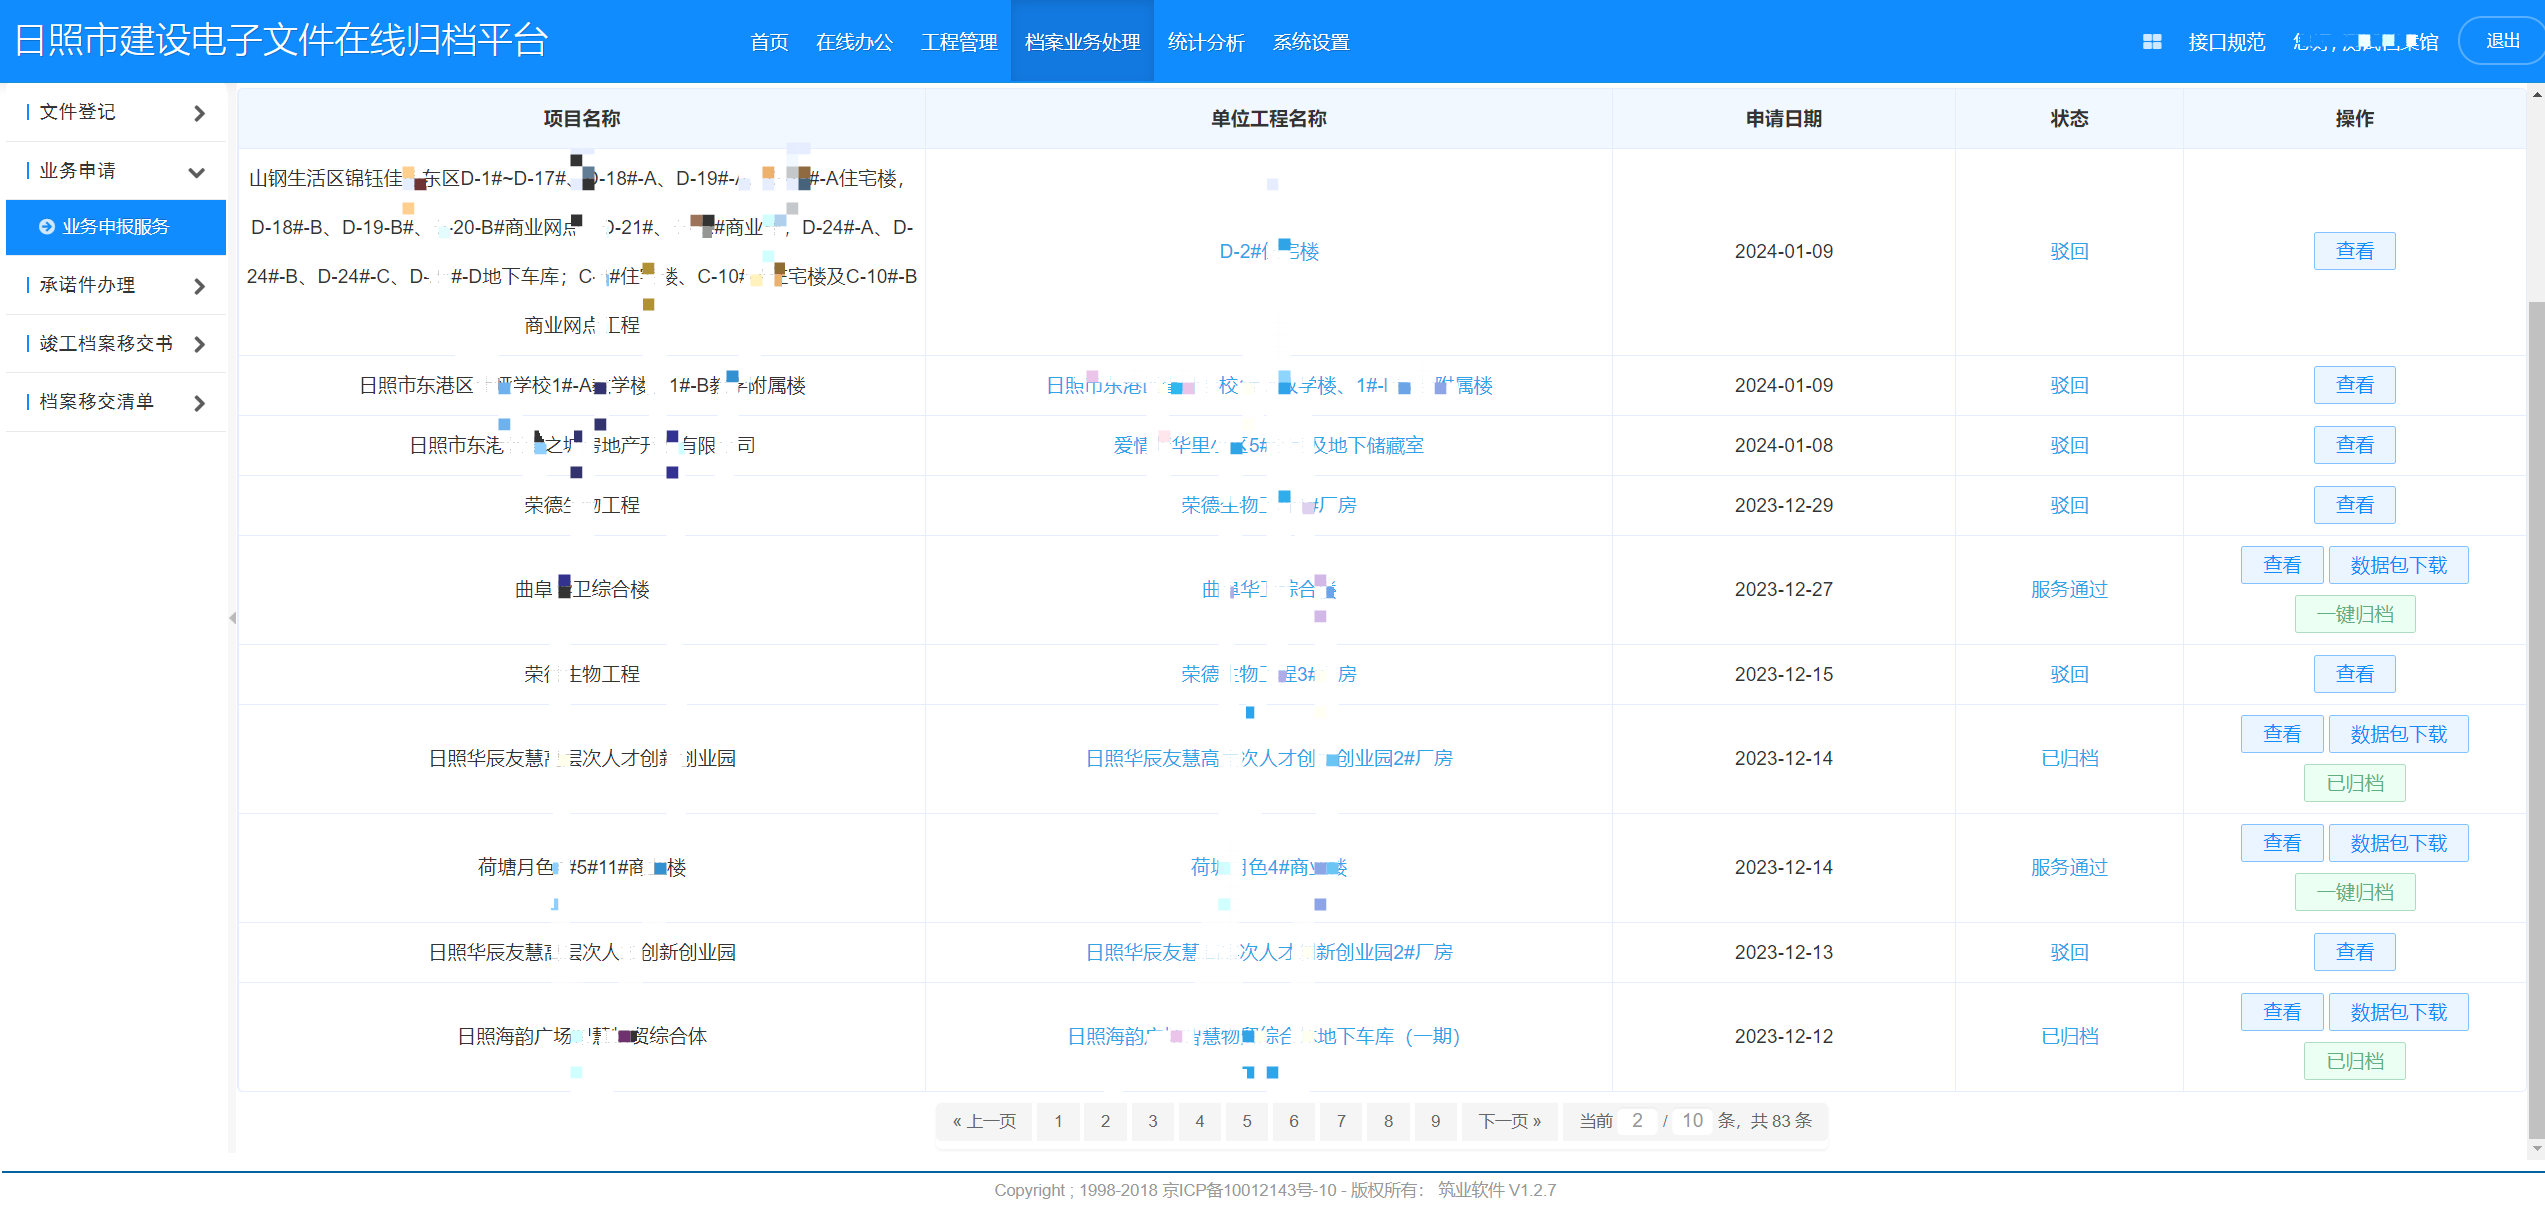2545x1216 pixels.
Task: Jump to page 3
Action: (1152, 1121)
